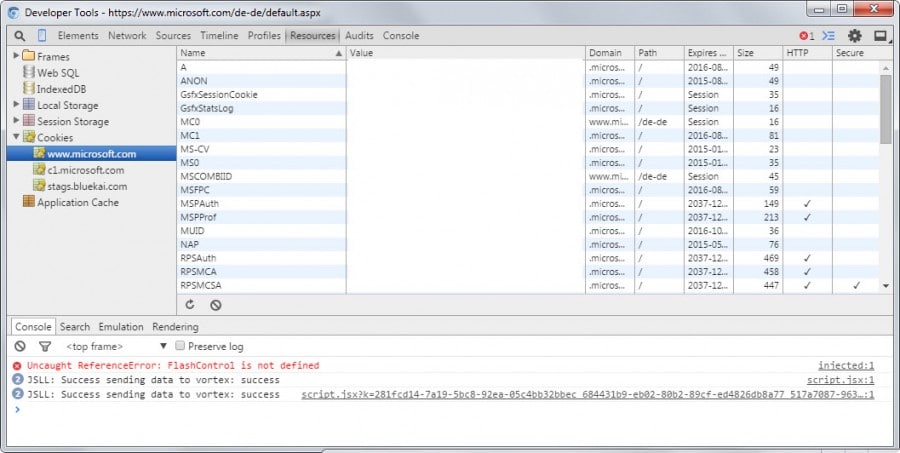
Task: Clear the console log icon
Action: tap(20, 346)
